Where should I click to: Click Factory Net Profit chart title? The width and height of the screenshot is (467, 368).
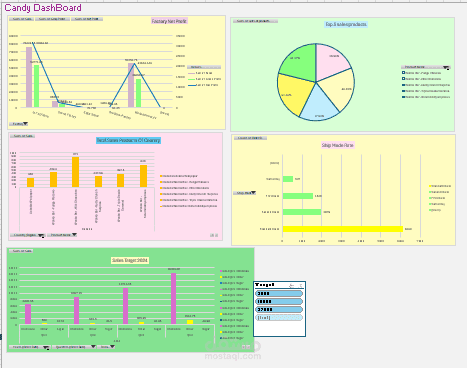pos(169,21)
